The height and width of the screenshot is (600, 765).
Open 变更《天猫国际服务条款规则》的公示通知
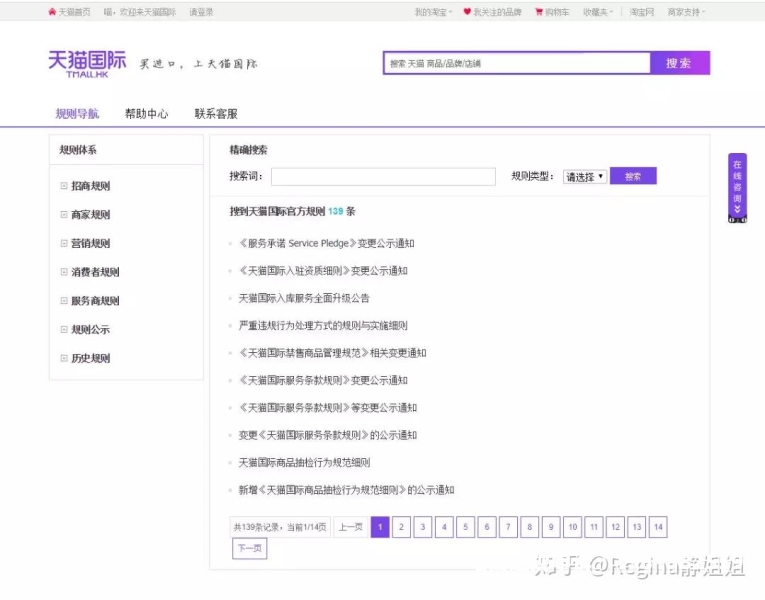[328, 435]
